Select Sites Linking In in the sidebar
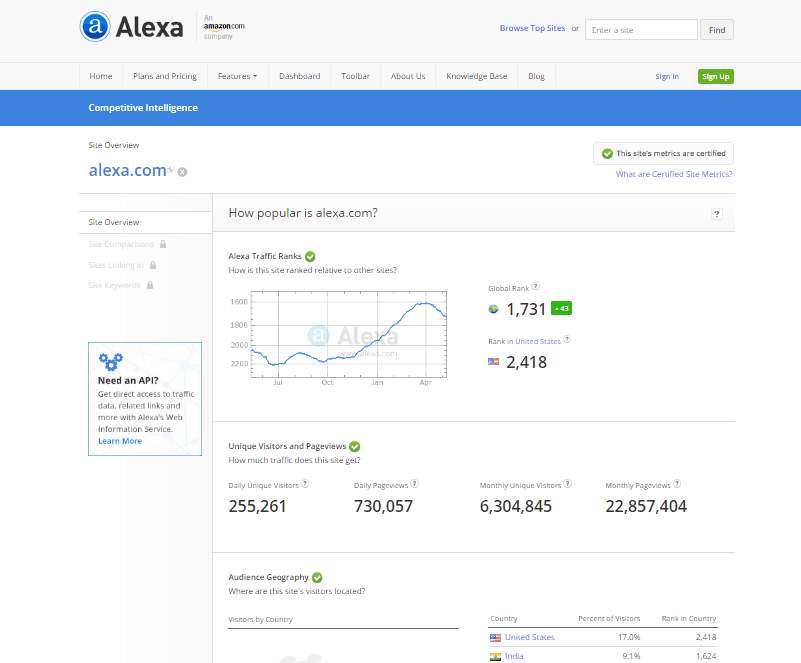Image resolution: width=801 pixels, height=663 pixels. (x=116, y=265)
